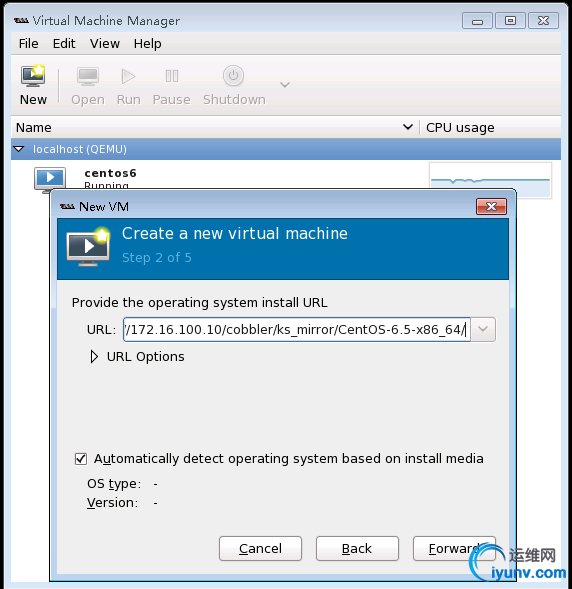Click the Run toolbar play icon

point(128,76)
